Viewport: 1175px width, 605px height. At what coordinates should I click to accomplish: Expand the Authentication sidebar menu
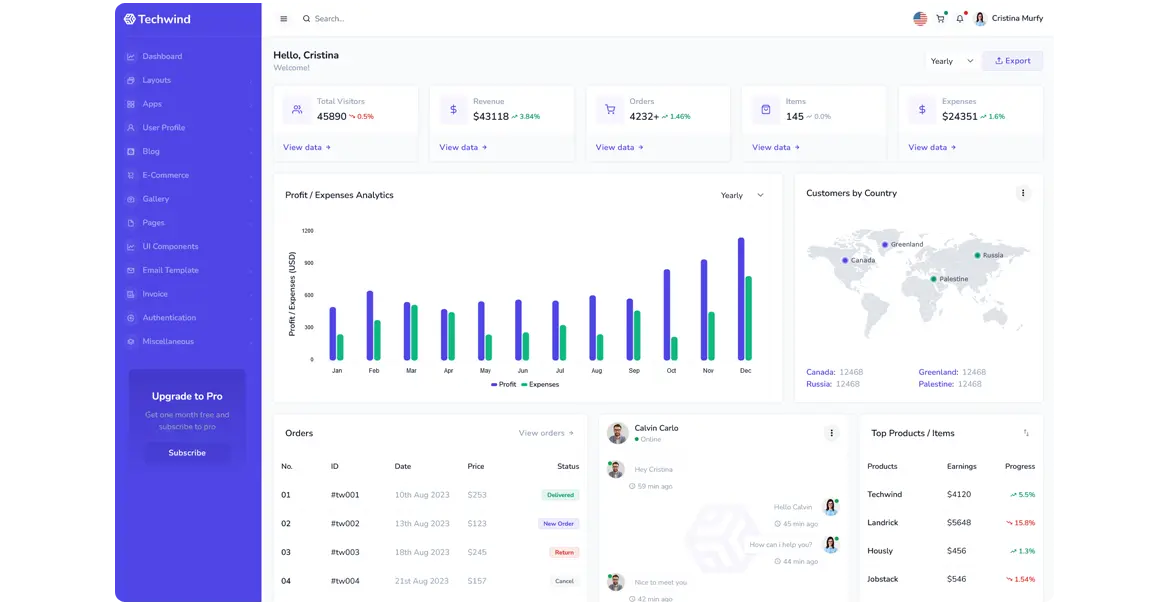(x=169, y=318)
